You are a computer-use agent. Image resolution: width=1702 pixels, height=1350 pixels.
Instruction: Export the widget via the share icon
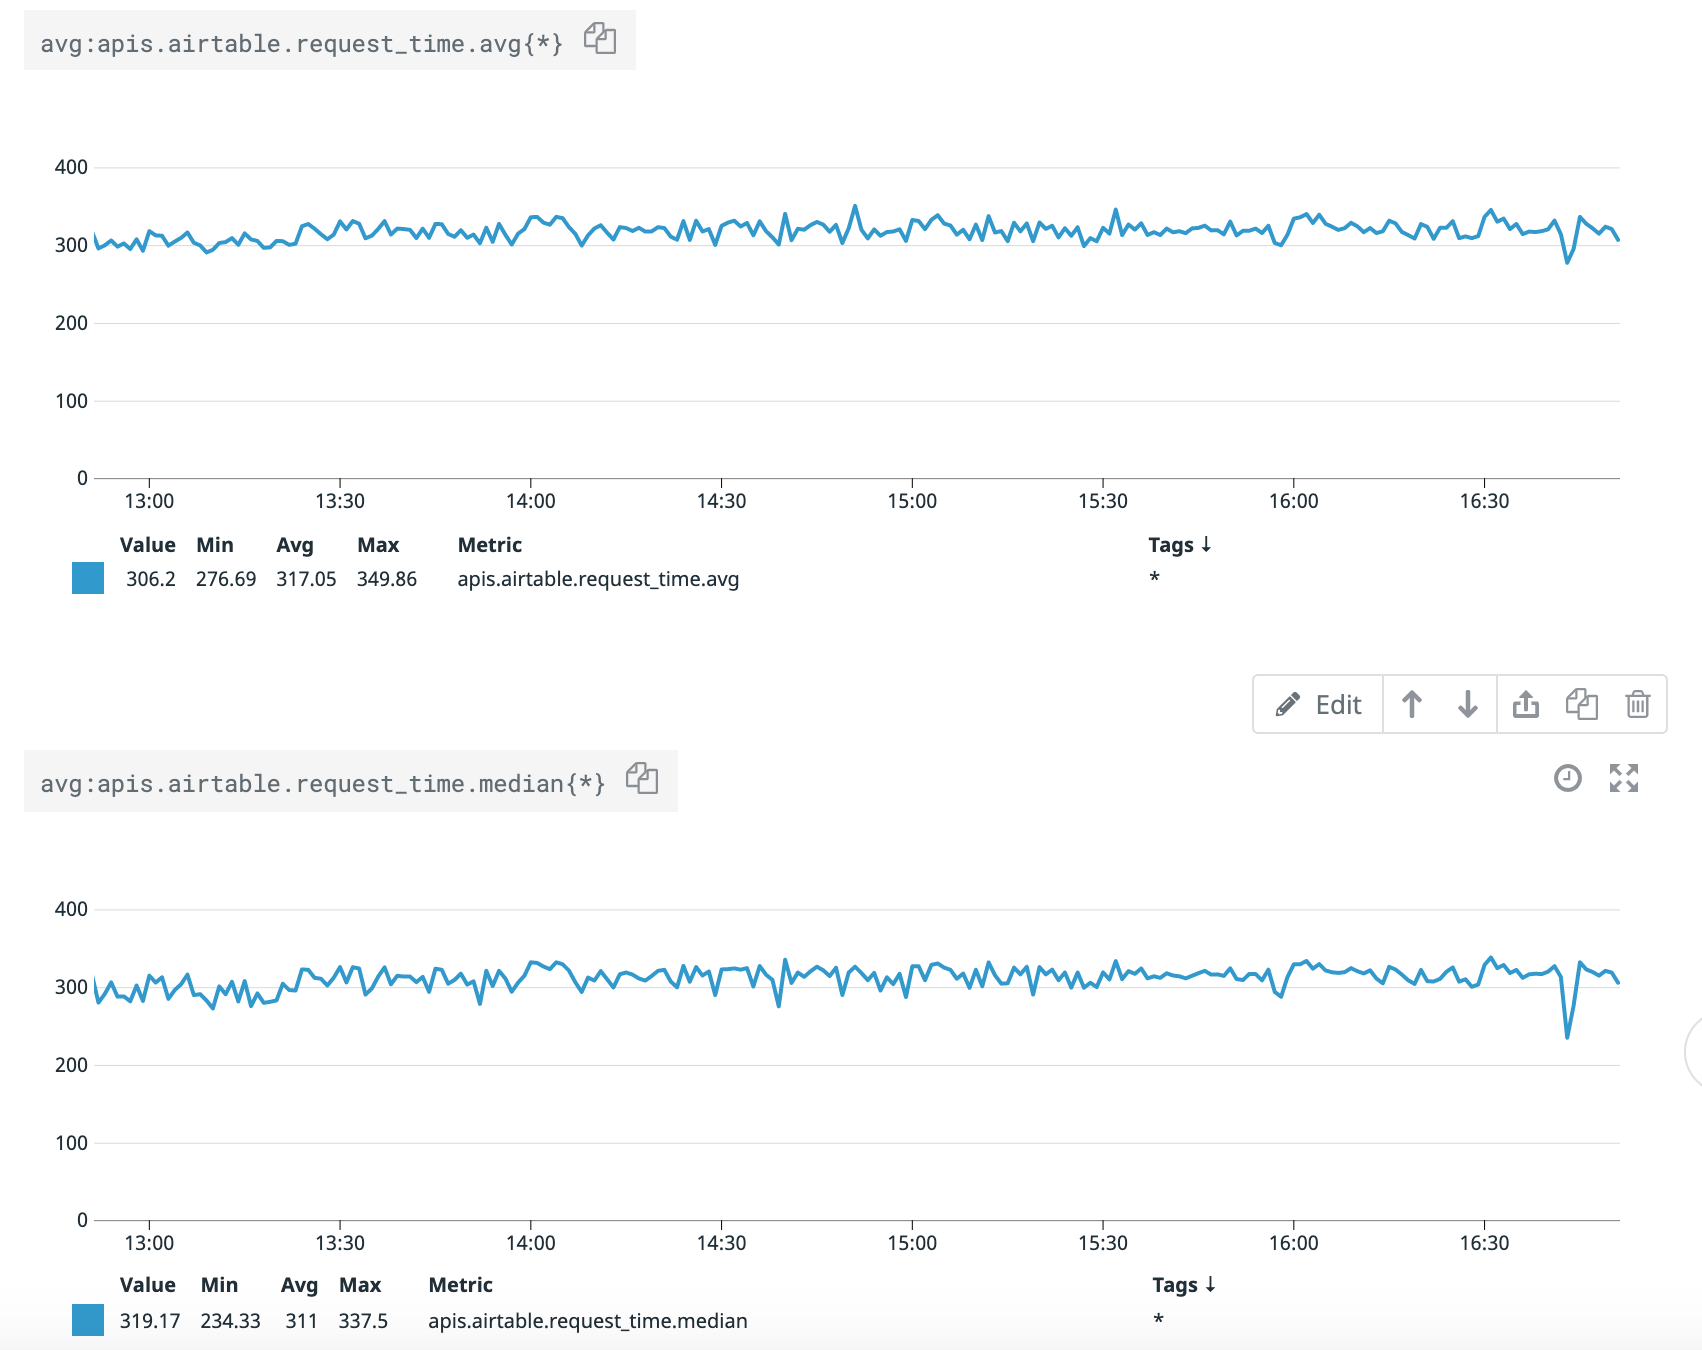pyautogui.click(x=1526, y=704)
